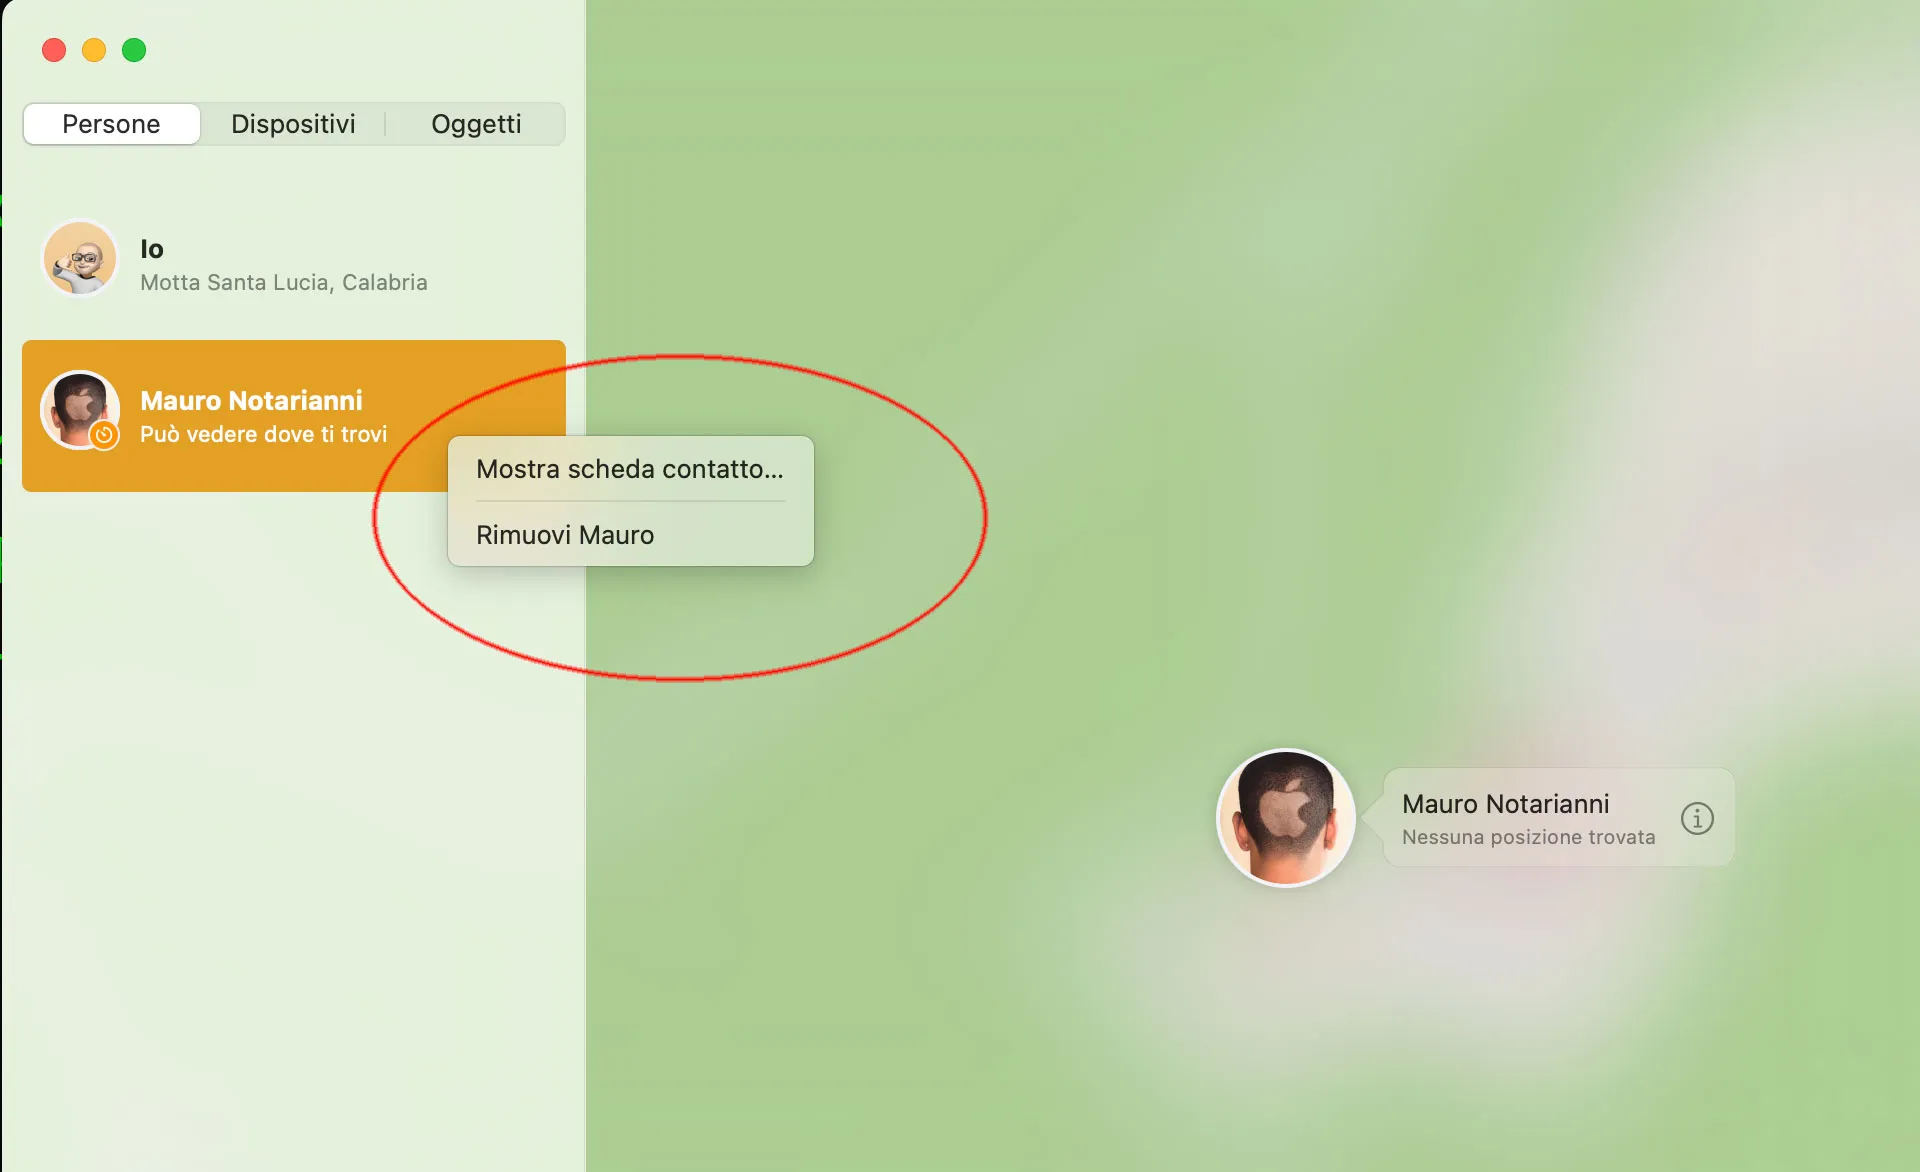Click Mauro's avatar pin on the map
The width and height of the screenshot is (1920, 1172).
pyautogui.click(x=1285, y=818)
